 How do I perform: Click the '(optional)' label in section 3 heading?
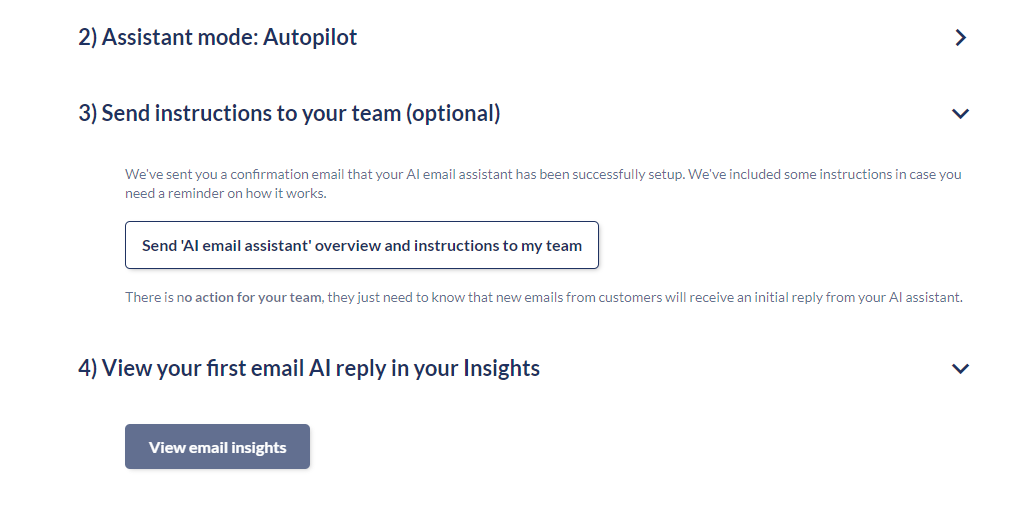tap(453, 114)
